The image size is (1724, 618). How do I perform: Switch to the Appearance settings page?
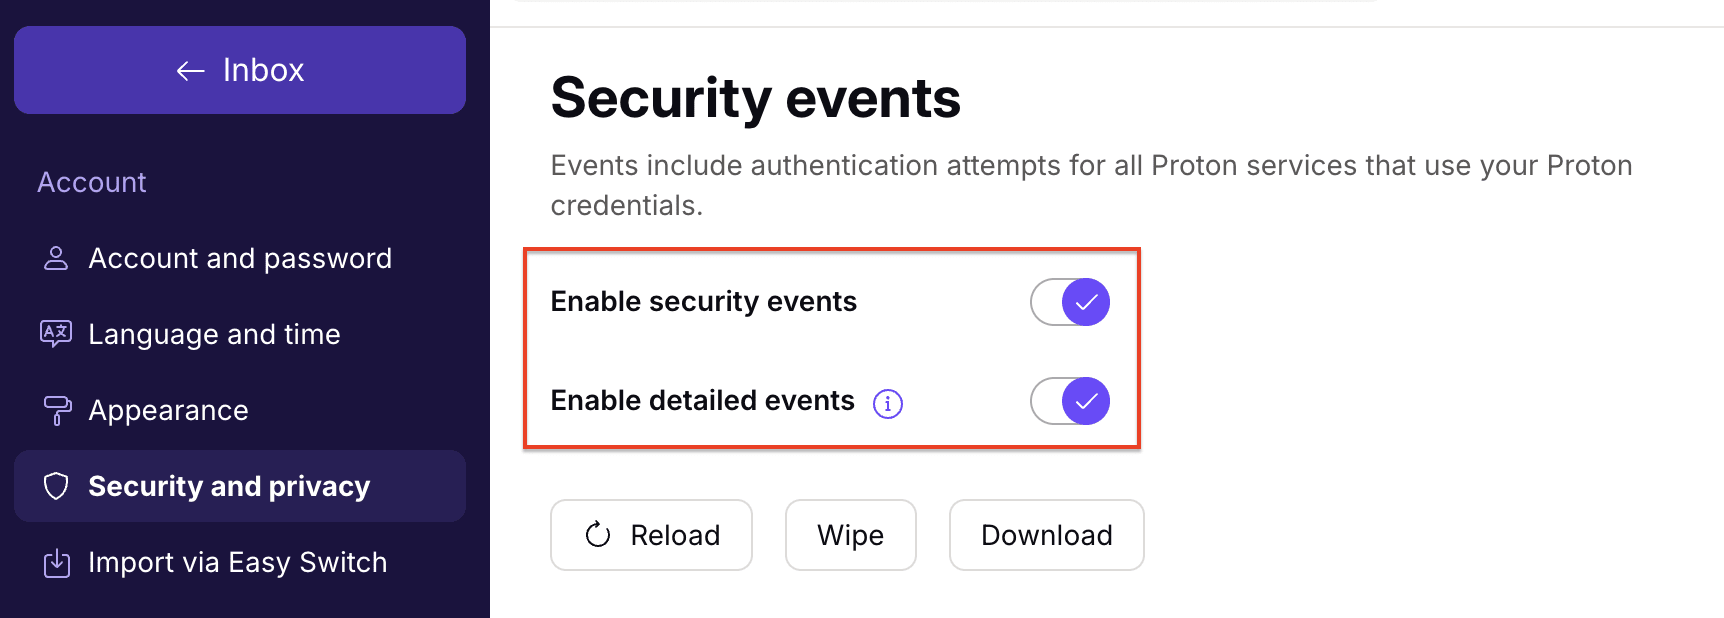[168, 410]
